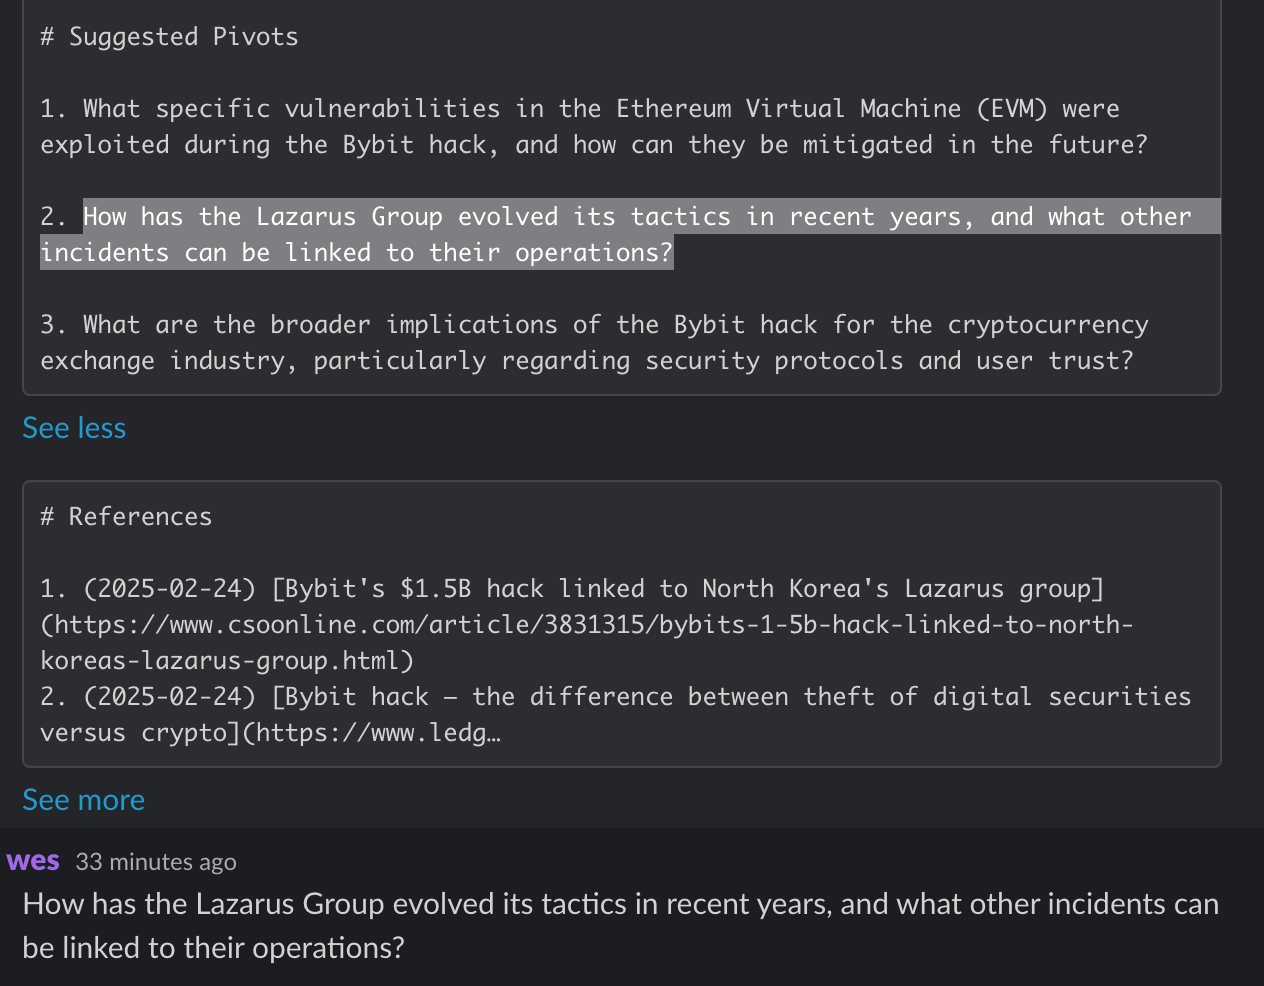Click wes's message about Lazarus Group tactics
Image resolution: width=1264 pixels, height=986 pixels.
coord(621,926)
